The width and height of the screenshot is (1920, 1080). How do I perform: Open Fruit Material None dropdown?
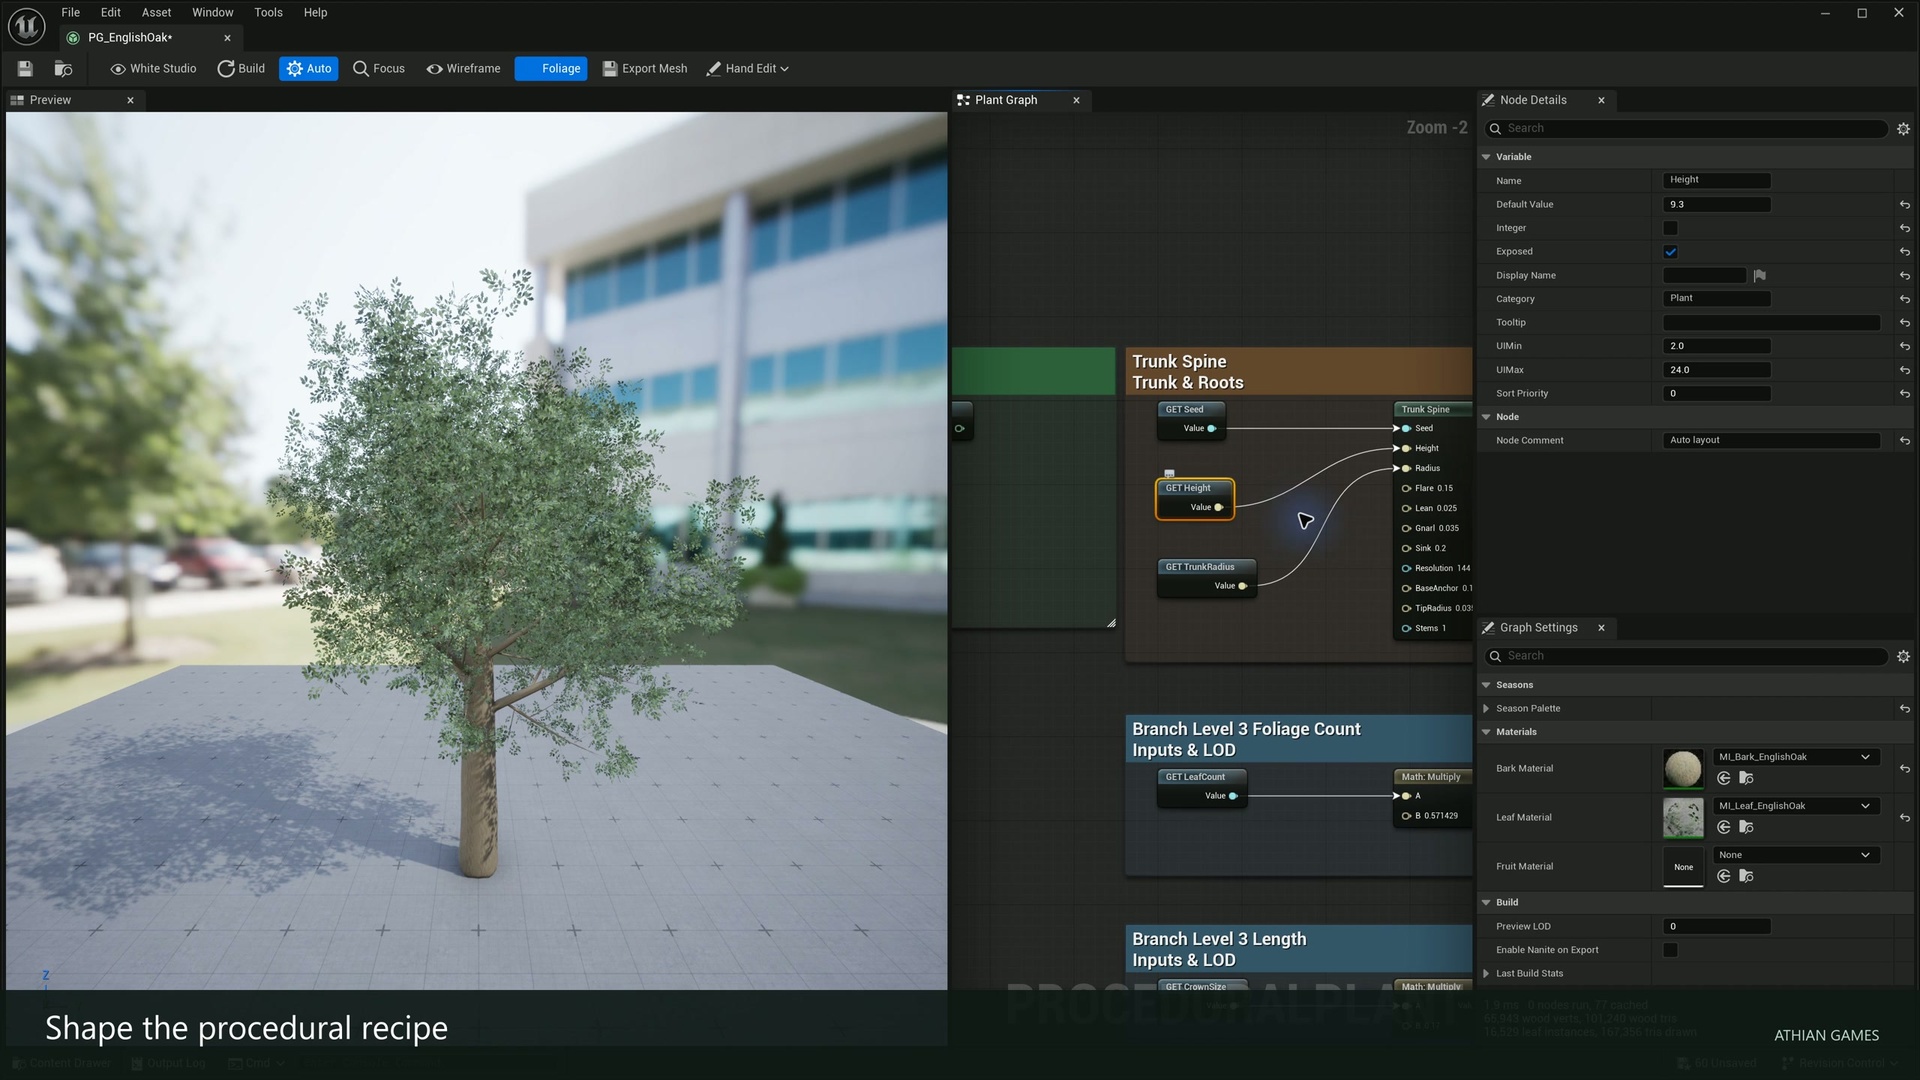1796,855
